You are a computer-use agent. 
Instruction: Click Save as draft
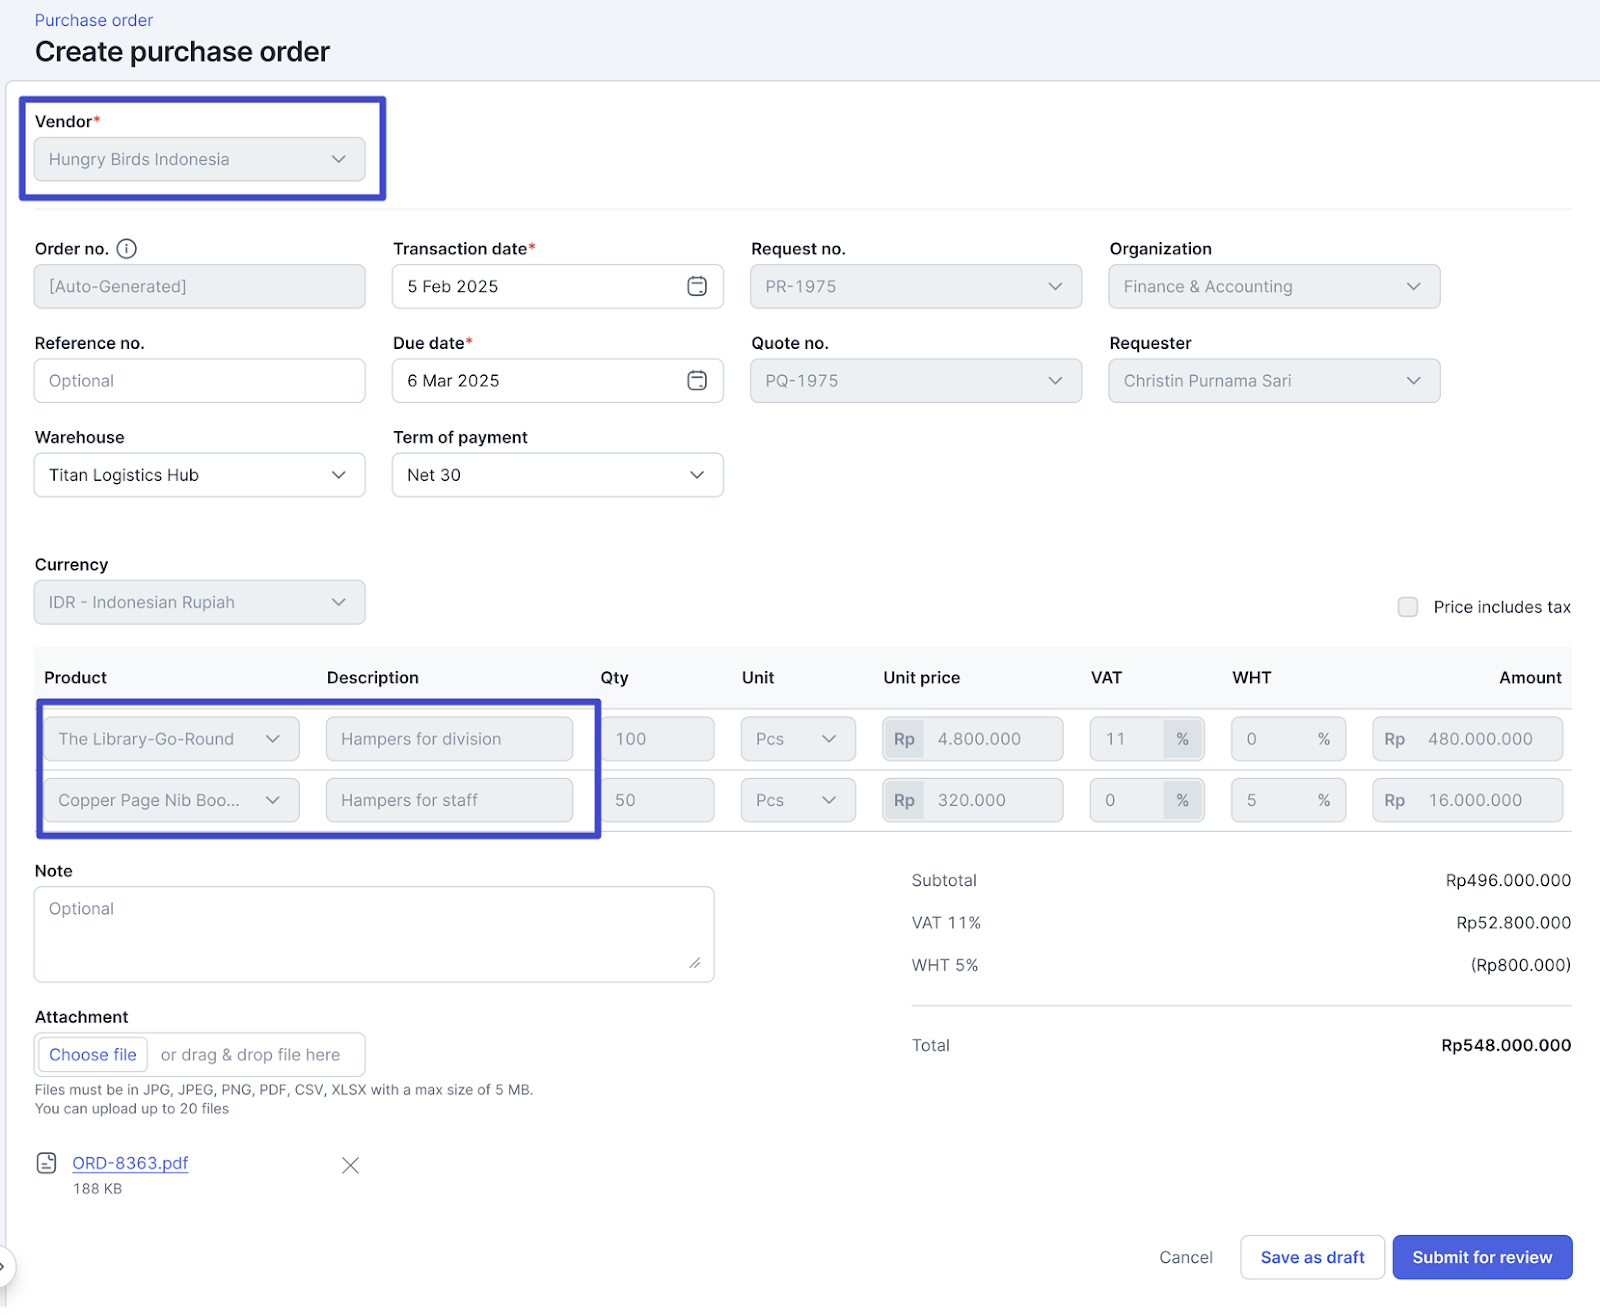pyautogui.click(x=1312, y=1257)
